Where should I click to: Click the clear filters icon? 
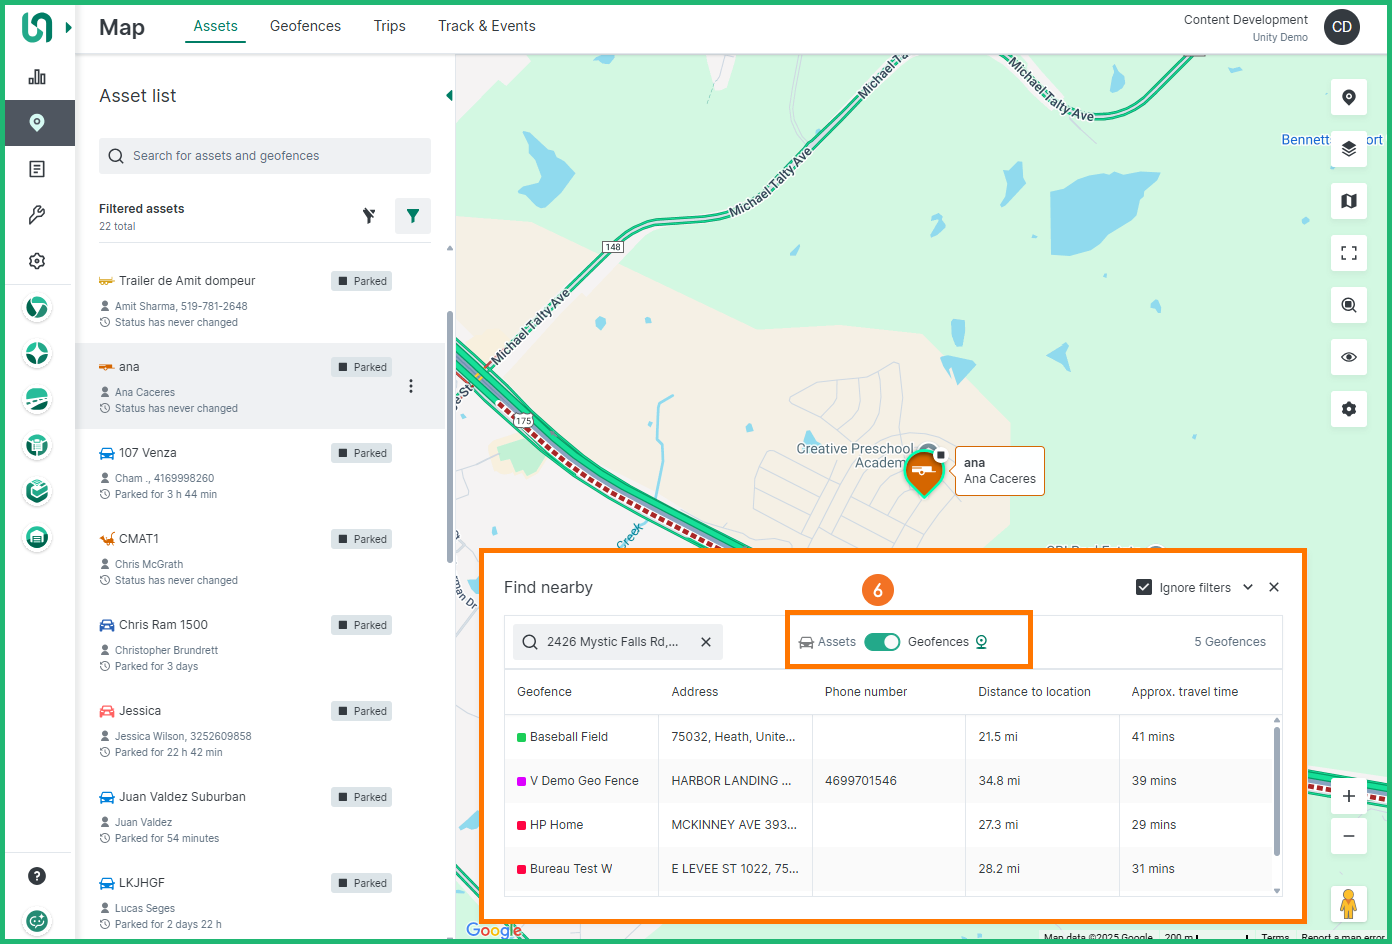pyautogui.click(x=369, y=216)
